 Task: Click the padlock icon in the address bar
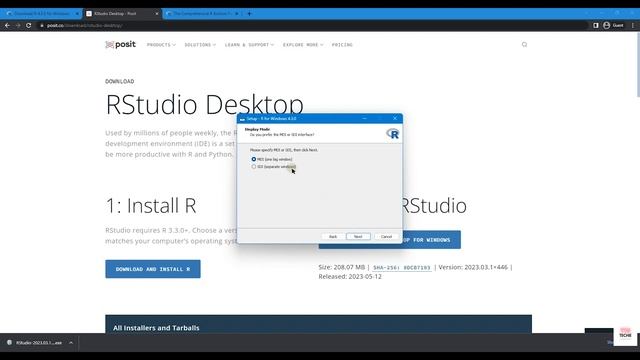(x=42, y=25)
